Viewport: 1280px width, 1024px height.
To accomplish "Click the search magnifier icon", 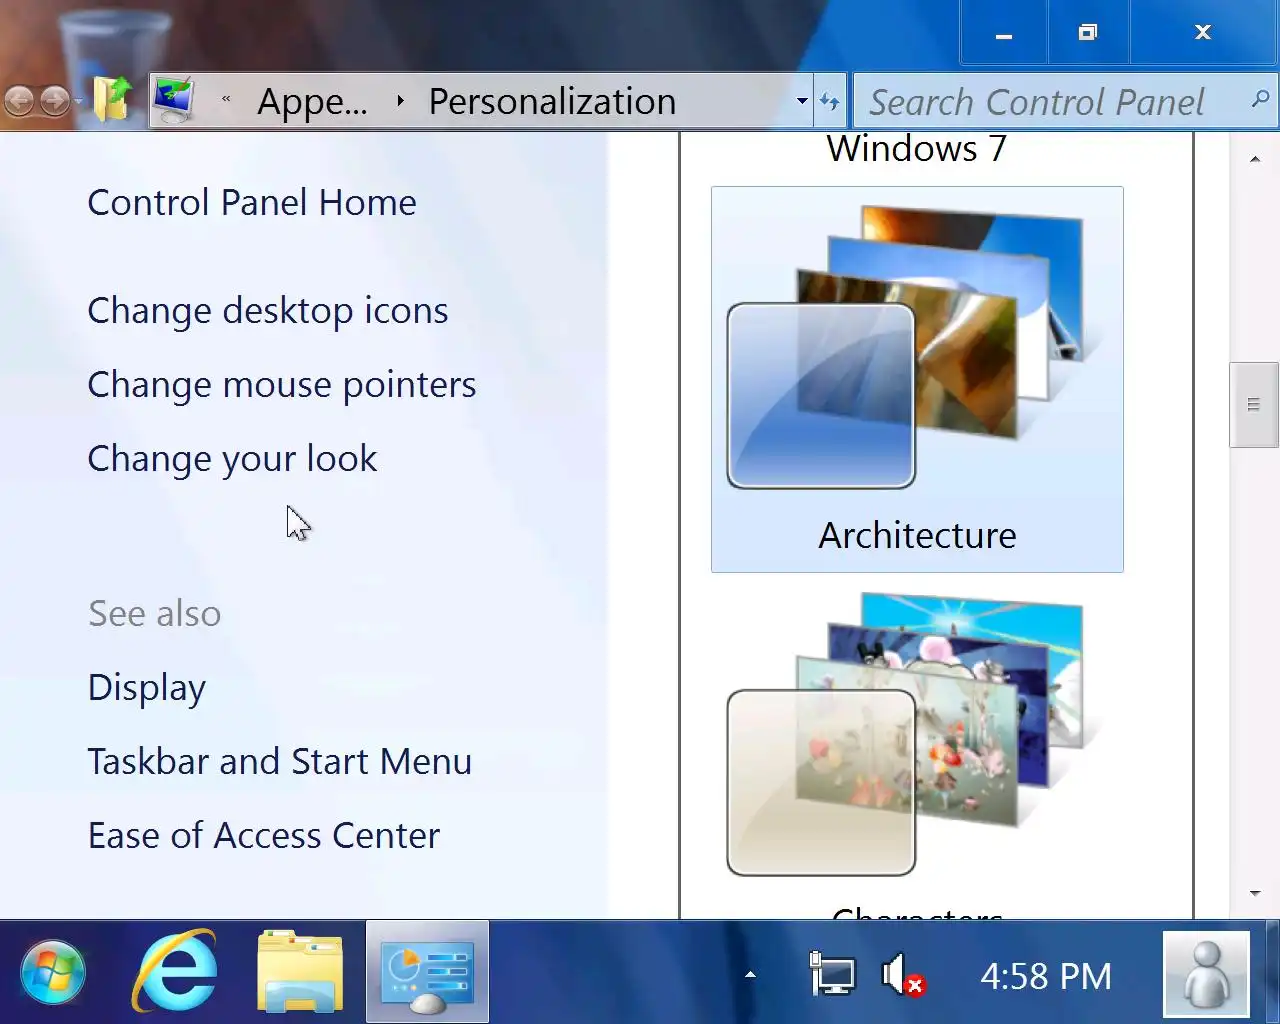I will [1261, 99].
